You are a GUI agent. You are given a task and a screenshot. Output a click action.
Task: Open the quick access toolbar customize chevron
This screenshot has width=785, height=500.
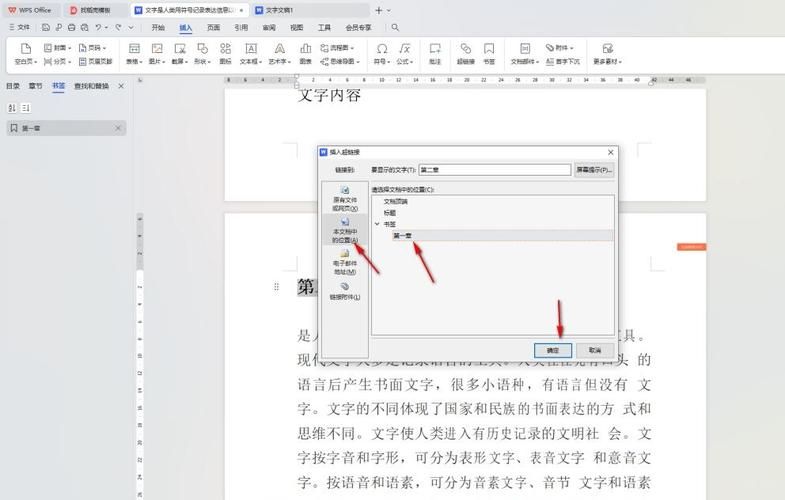point(131,28)
